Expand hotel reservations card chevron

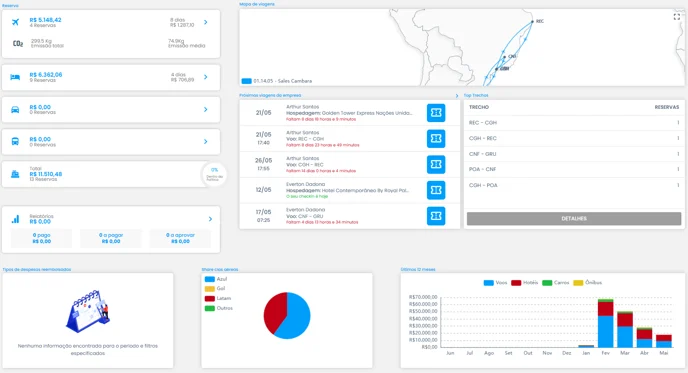click(205, 77)
